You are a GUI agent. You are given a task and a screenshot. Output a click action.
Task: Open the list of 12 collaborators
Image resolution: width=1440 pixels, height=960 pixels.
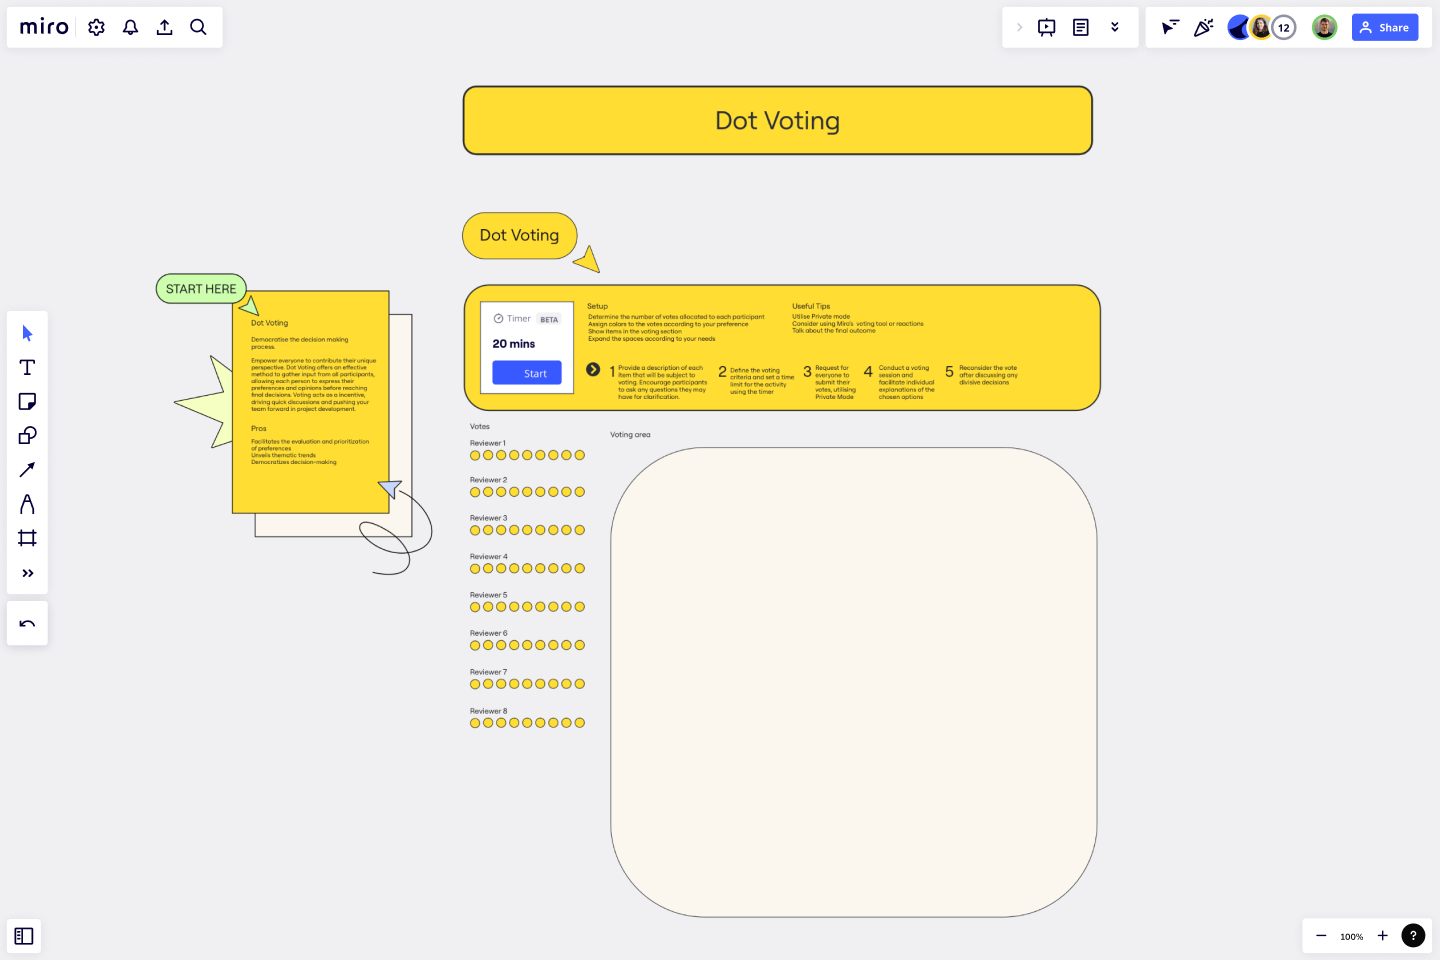click(1284, 27)
